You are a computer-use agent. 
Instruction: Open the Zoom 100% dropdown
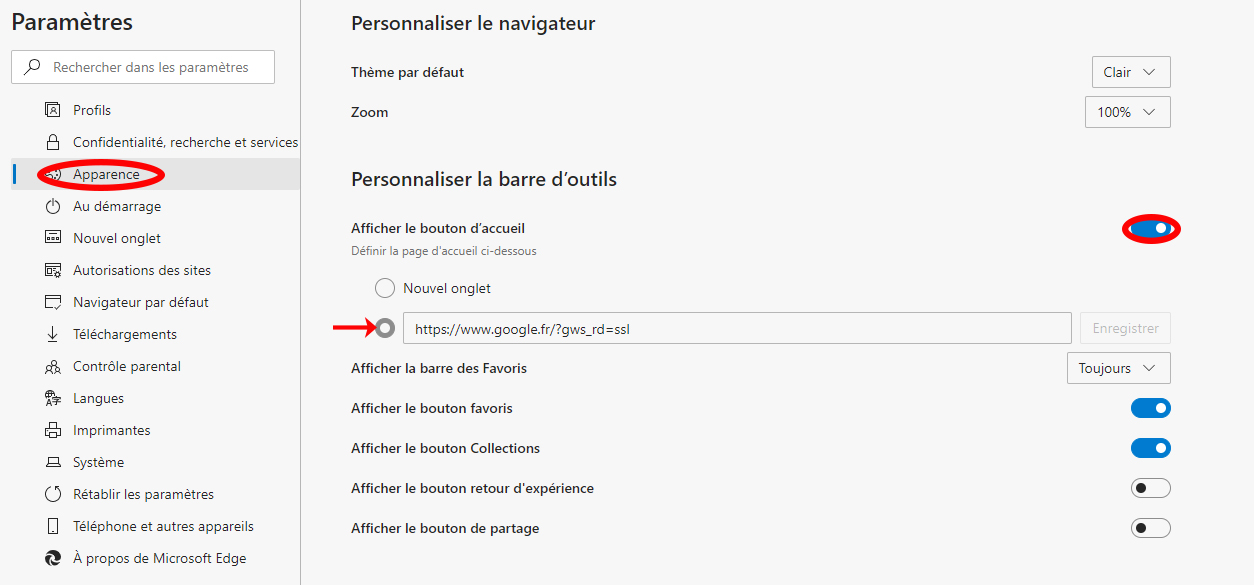[x=1127, y=112]
